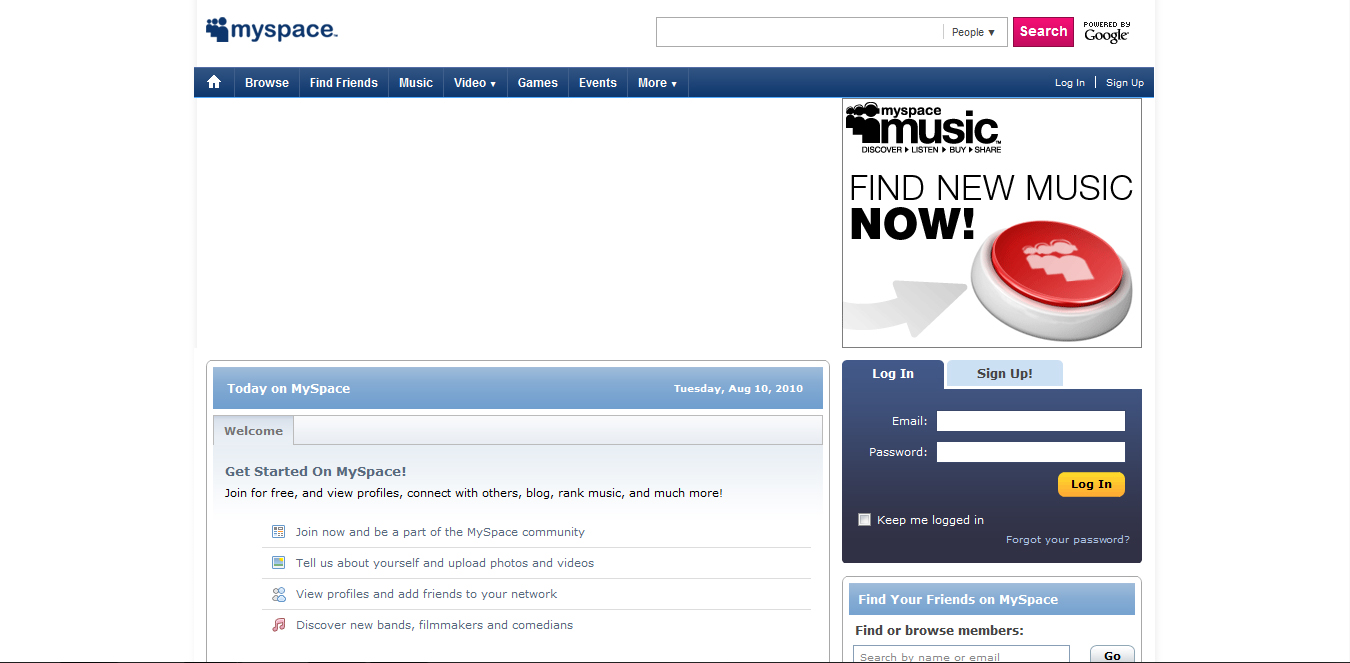The width and height of the screenshot is (1350, 663).
Task: Click the Powered by Google logo
Action: [1107, 32]
